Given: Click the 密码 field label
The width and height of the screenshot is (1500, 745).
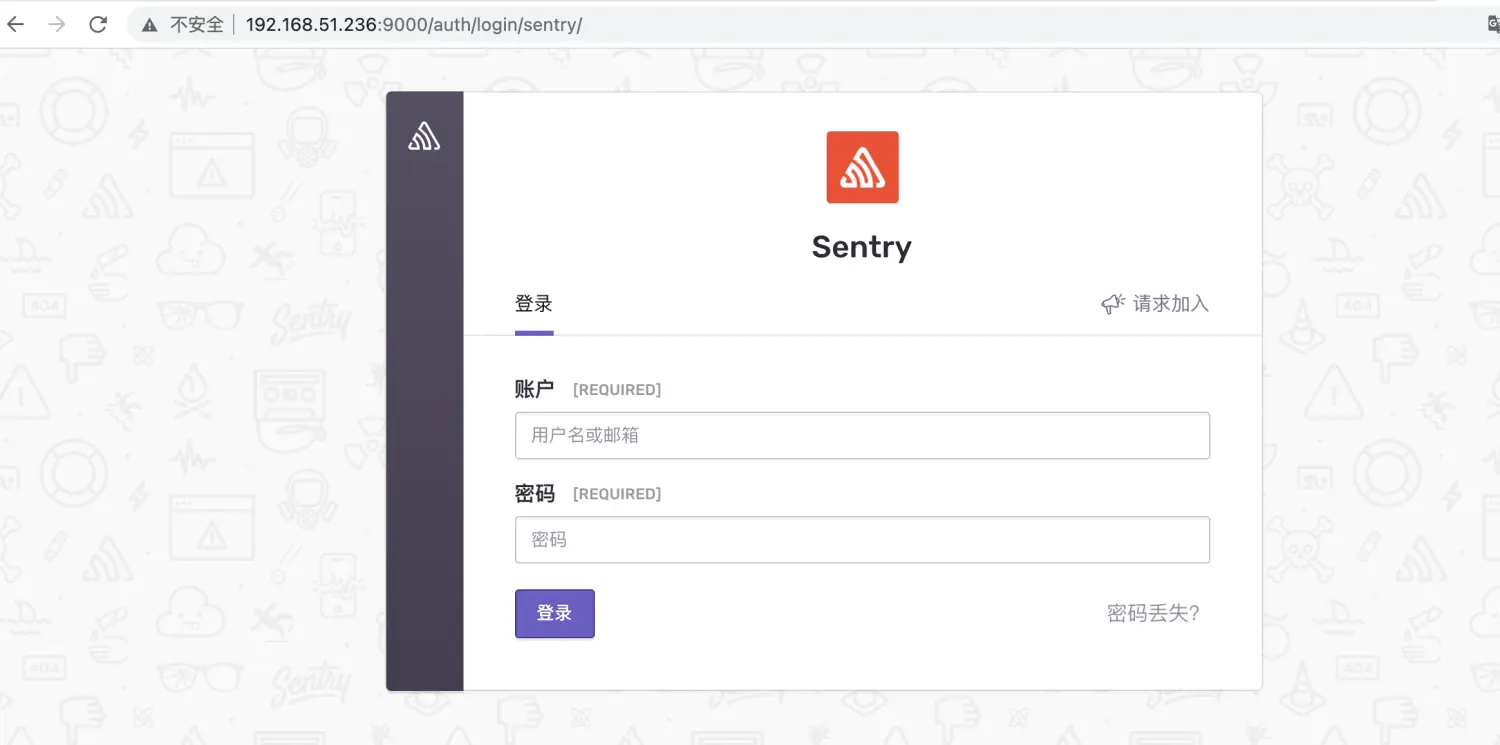Looking at the screenshot, I should click(x=534, y=493).
